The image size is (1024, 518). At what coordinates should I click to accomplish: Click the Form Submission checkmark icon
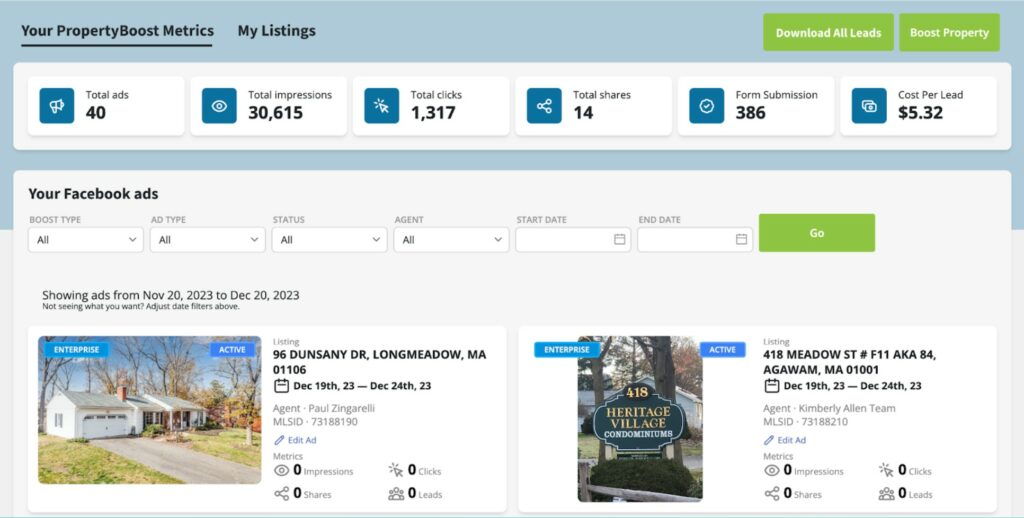click(707, 106)
